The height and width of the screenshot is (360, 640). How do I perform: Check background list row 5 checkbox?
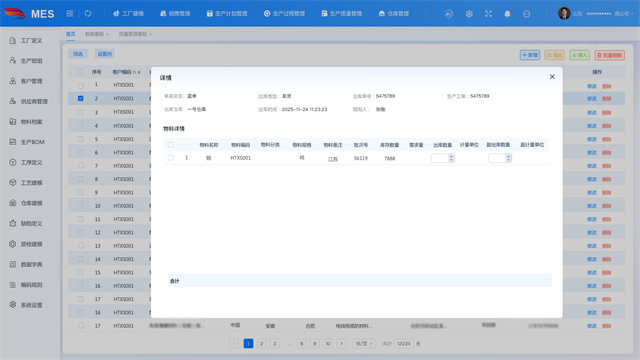point(80,139)
